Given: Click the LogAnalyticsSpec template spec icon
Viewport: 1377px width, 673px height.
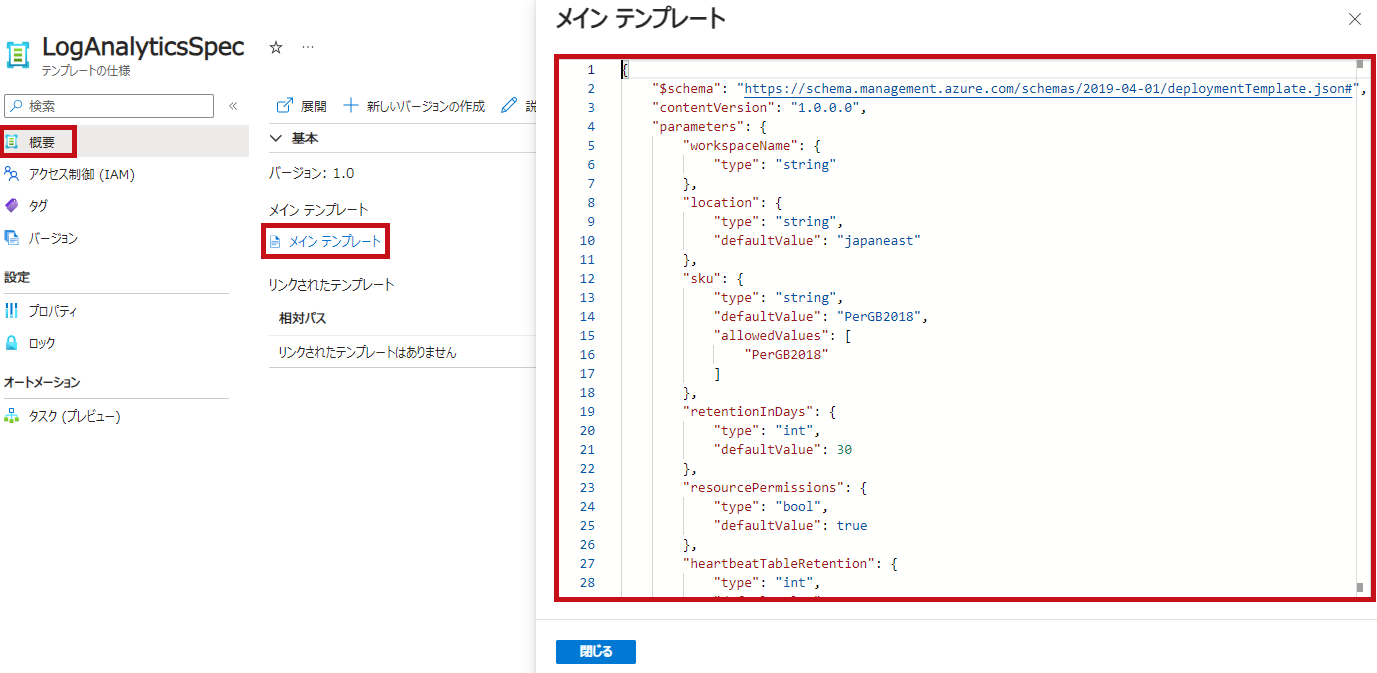Looking at the screenshot, I should point(18,55).
